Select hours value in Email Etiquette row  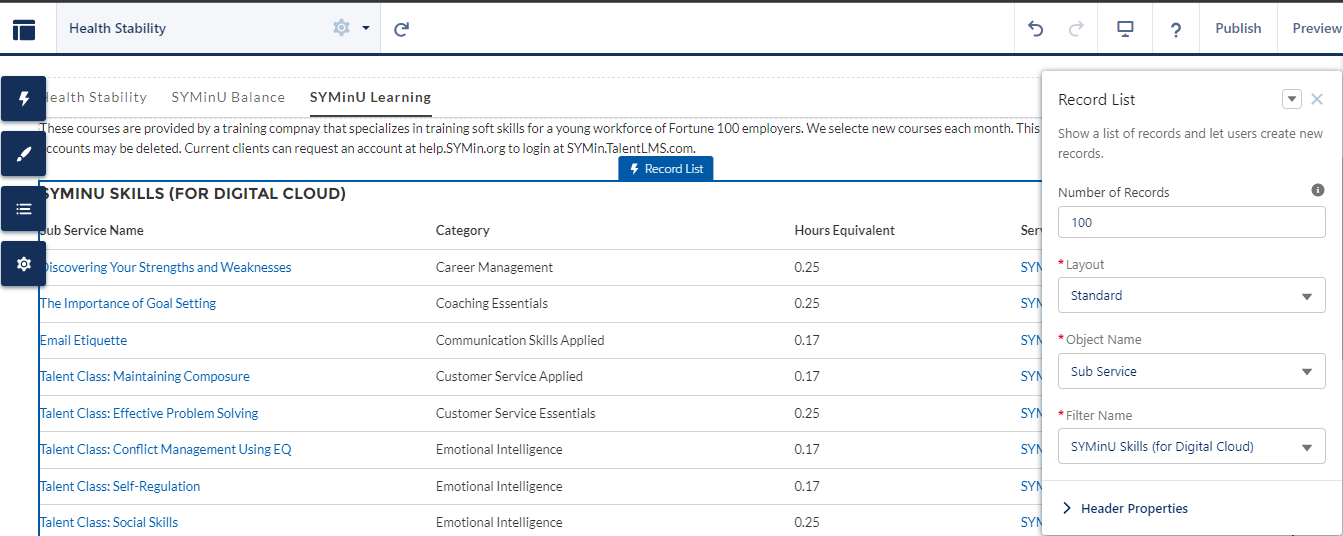point(807,340)
